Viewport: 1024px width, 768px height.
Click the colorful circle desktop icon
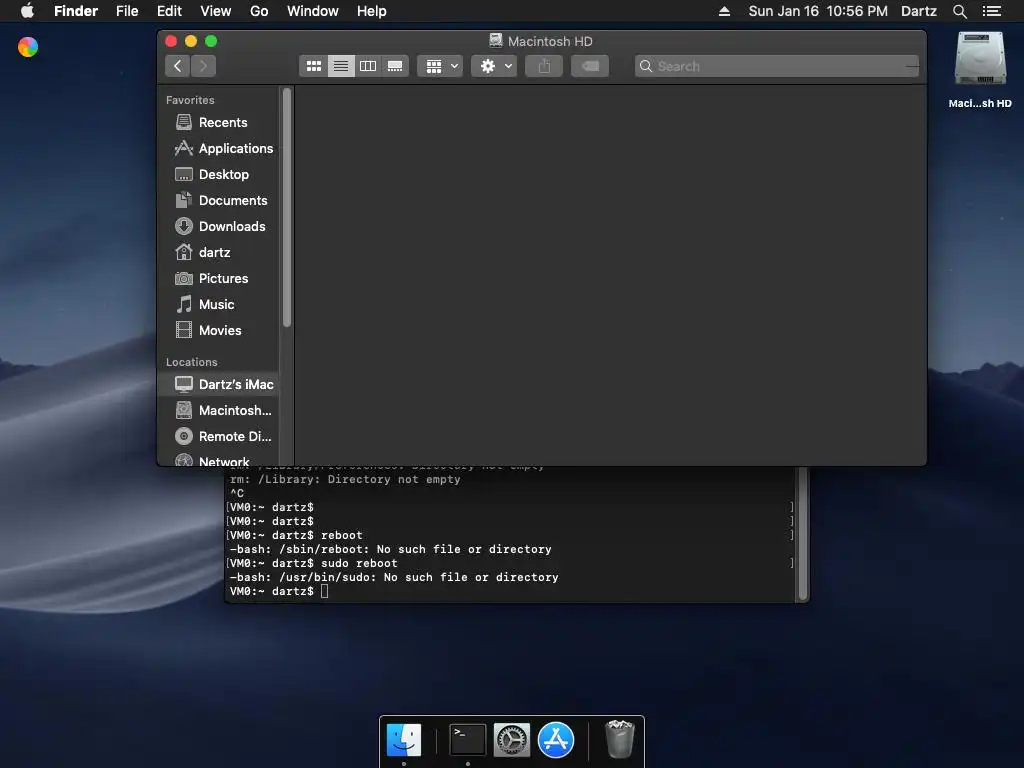coord(28,47)
